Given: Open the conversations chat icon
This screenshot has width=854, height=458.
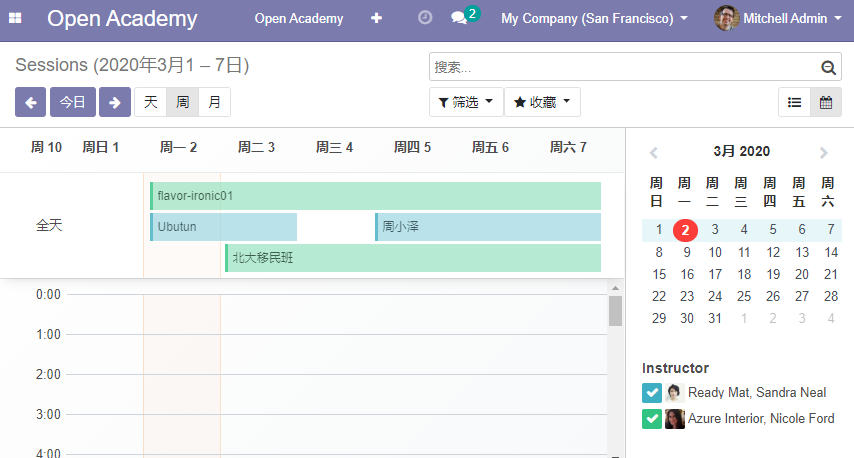Looking at the screenshot, I should tap(459, 18).
